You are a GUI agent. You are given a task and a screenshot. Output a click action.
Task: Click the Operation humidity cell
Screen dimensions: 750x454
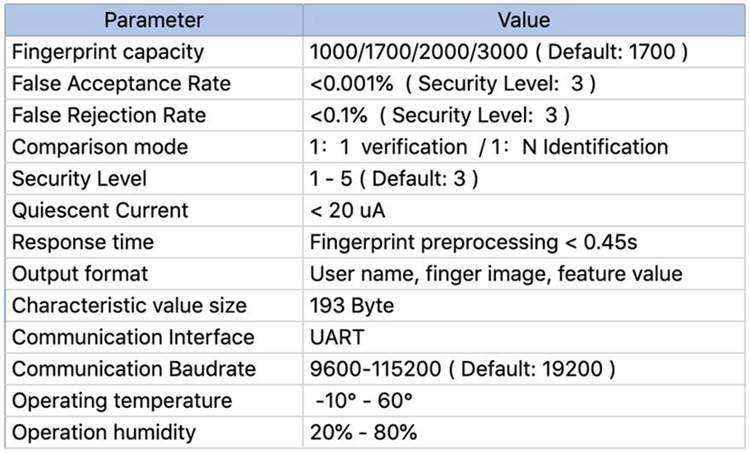(104, 433)
